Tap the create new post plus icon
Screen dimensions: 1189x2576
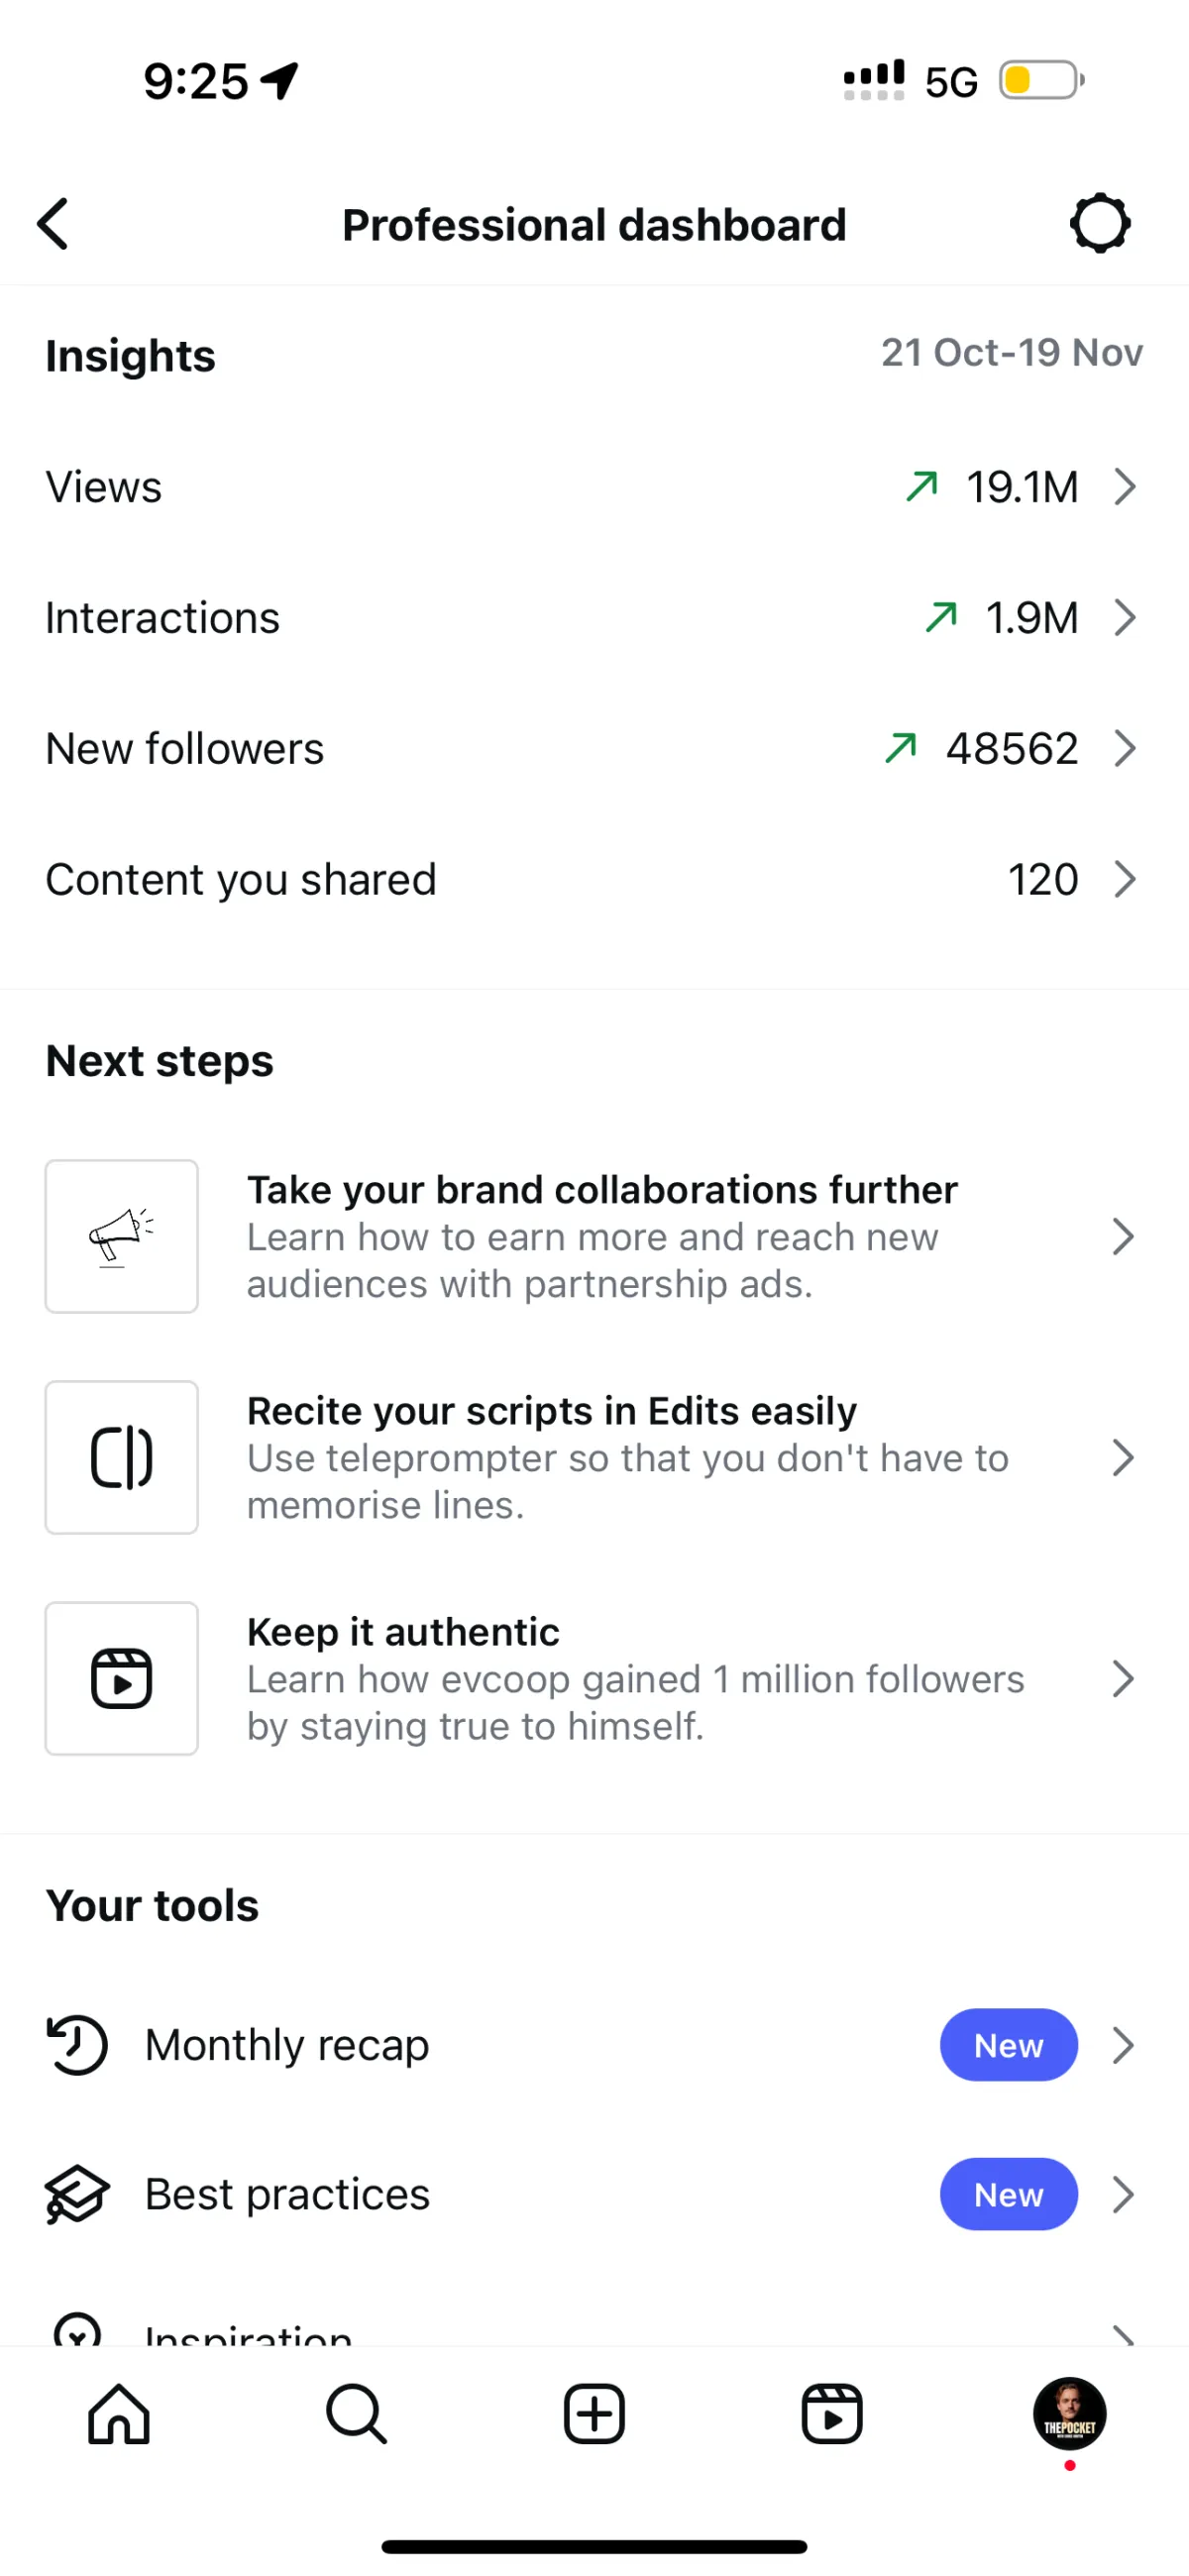tap(594, 2414)
